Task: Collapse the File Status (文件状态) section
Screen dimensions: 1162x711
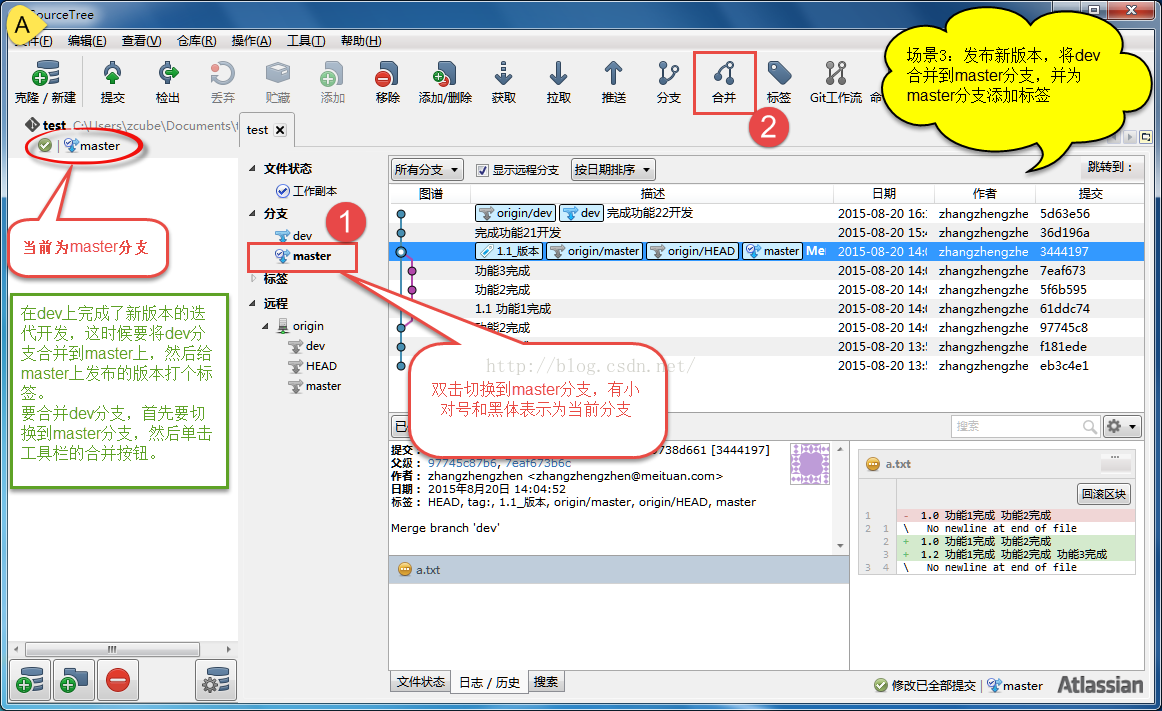Action: (x=252, y=168)
